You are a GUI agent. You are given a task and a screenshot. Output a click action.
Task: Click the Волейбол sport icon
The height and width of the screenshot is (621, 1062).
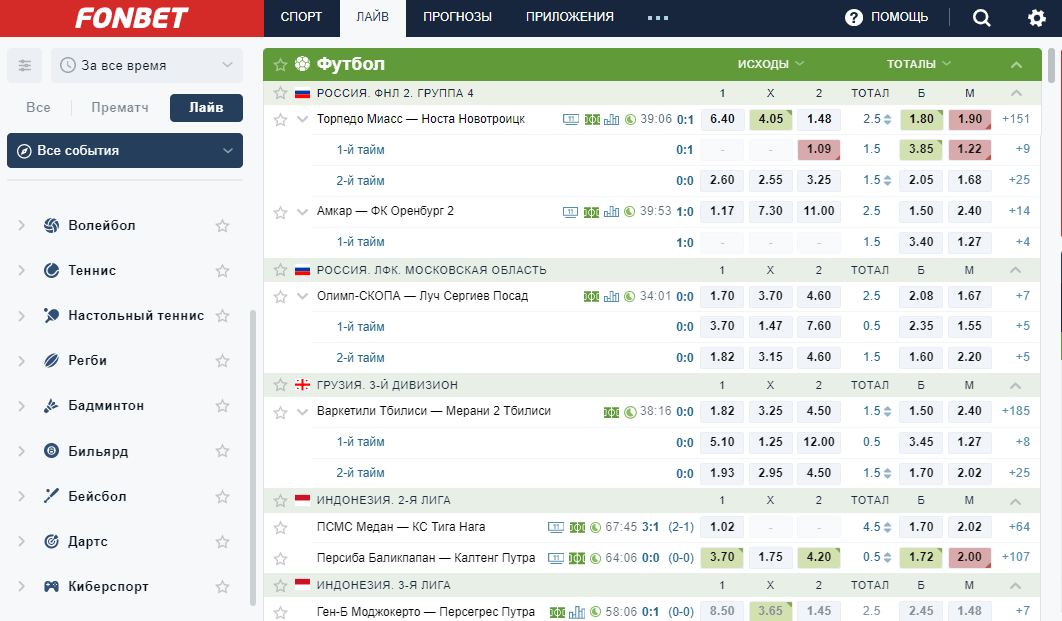51,226
